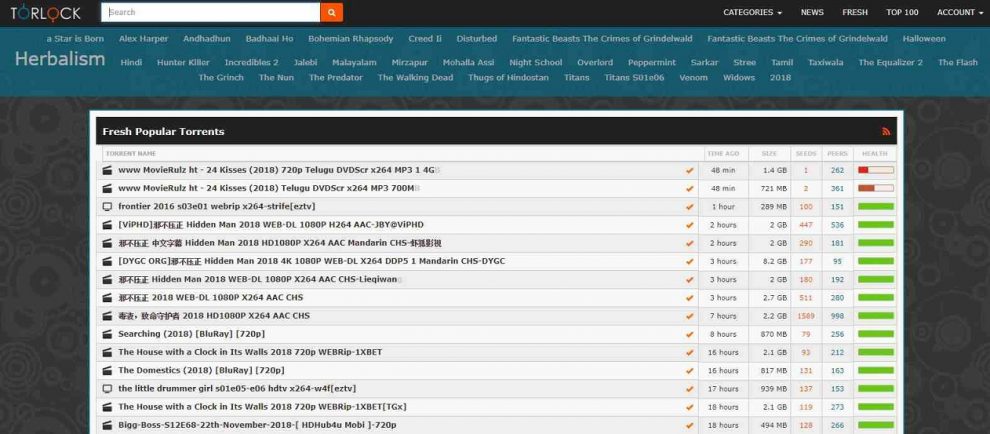This screenshot has height=434, width=990.
Task: Click the film icon beside The Domestics (2018)
Action: pos(108,370)
